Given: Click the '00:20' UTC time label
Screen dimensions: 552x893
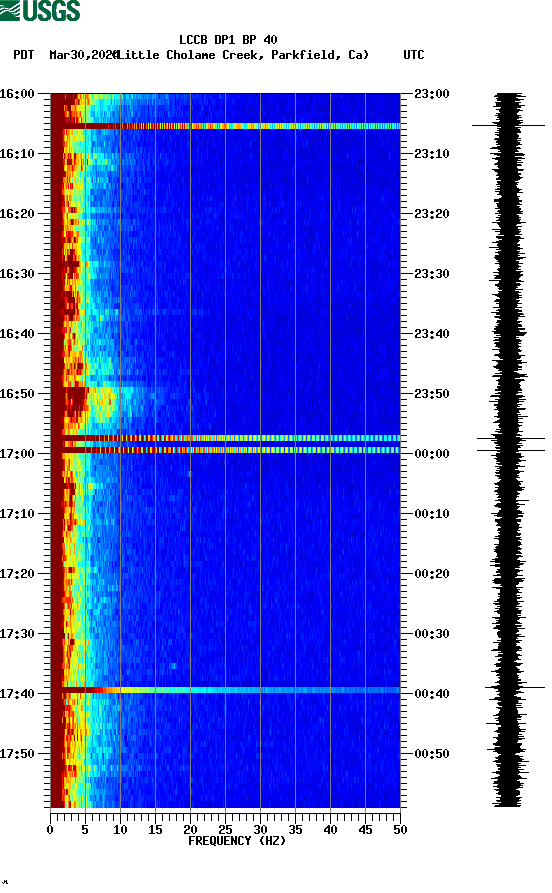Looking at the screenshot, I should click(x=432, y=574).
